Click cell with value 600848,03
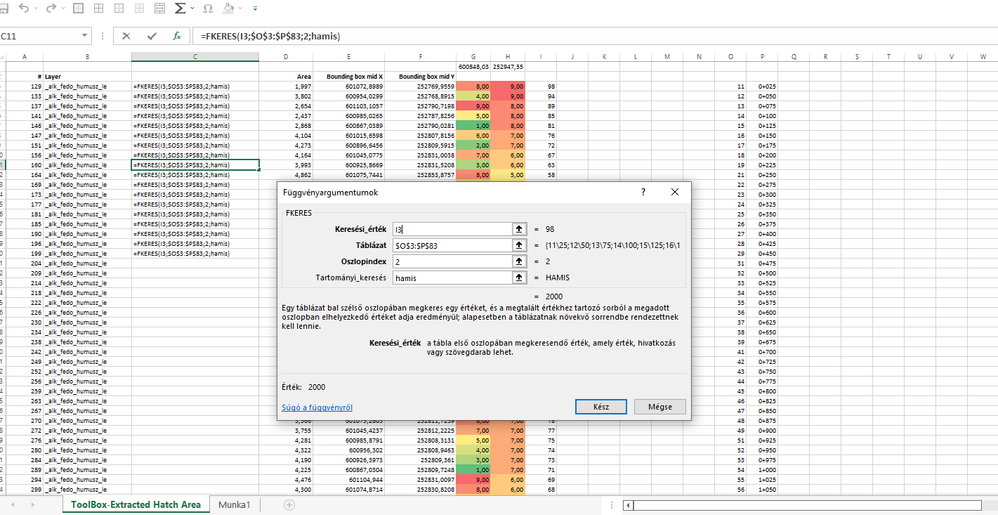998x515 pixels. [x=474, y=66]
